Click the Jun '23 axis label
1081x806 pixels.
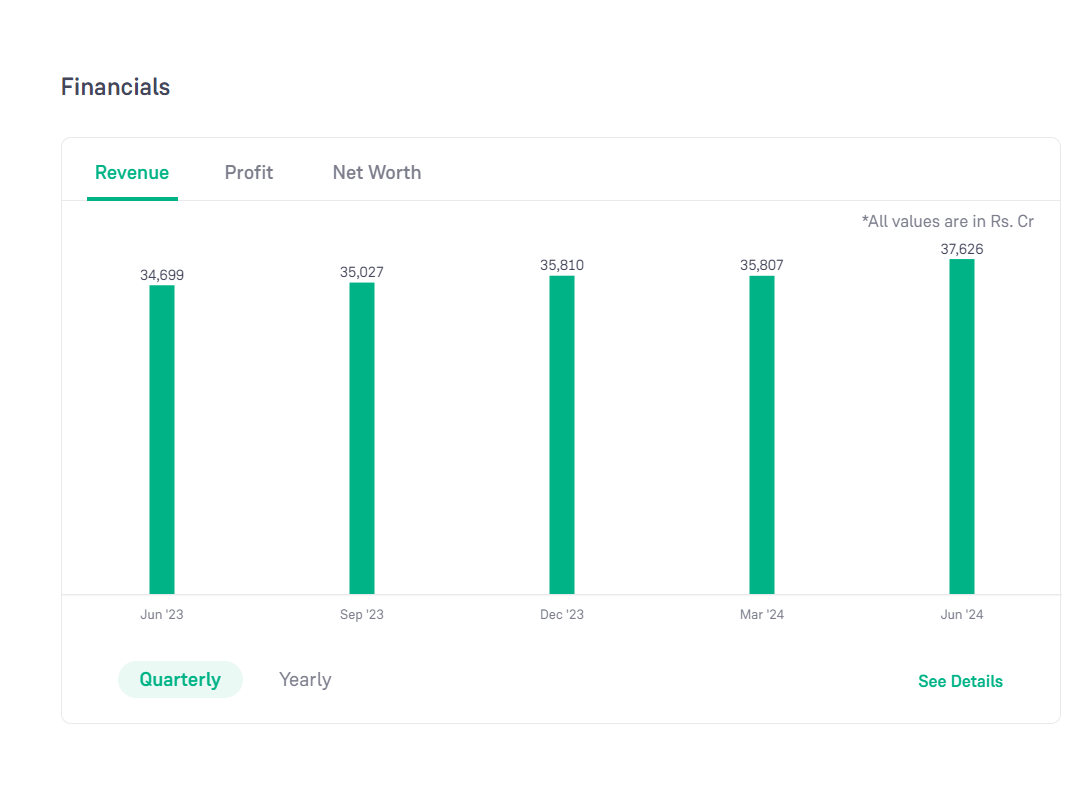coord(162,614)
